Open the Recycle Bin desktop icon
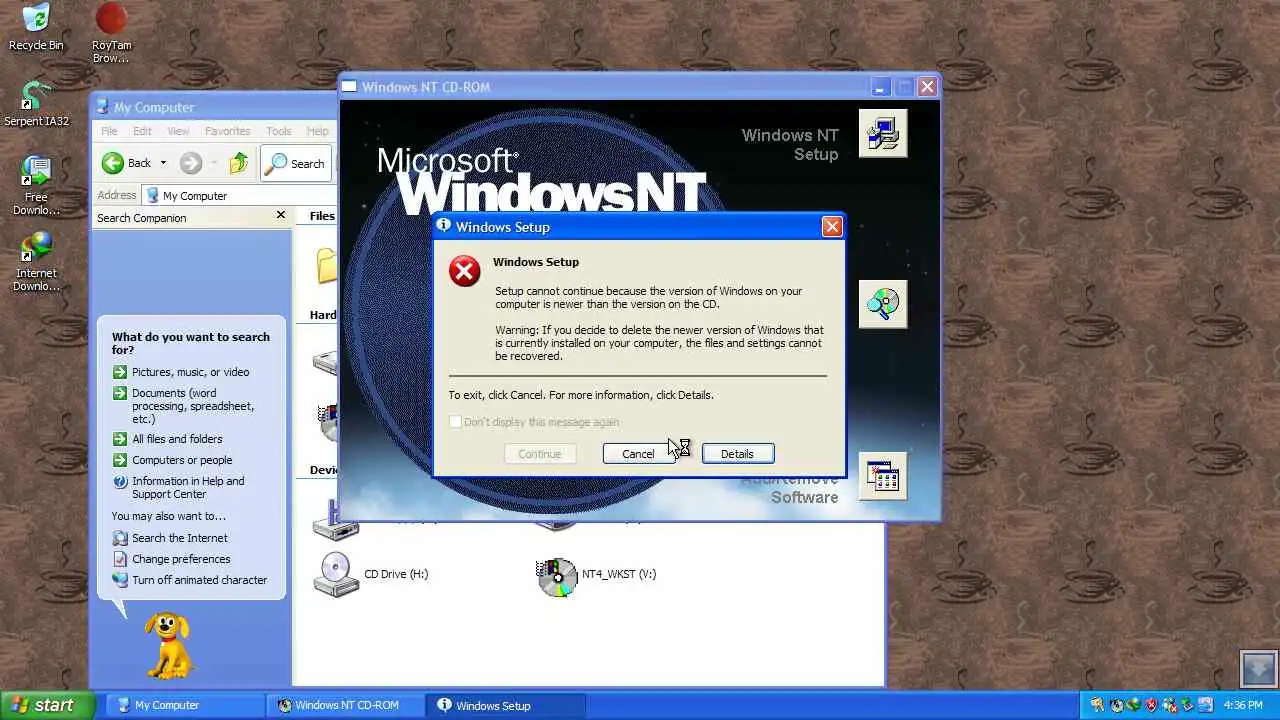The height and width of the screenshot is (720, 1280). [36, 27]
